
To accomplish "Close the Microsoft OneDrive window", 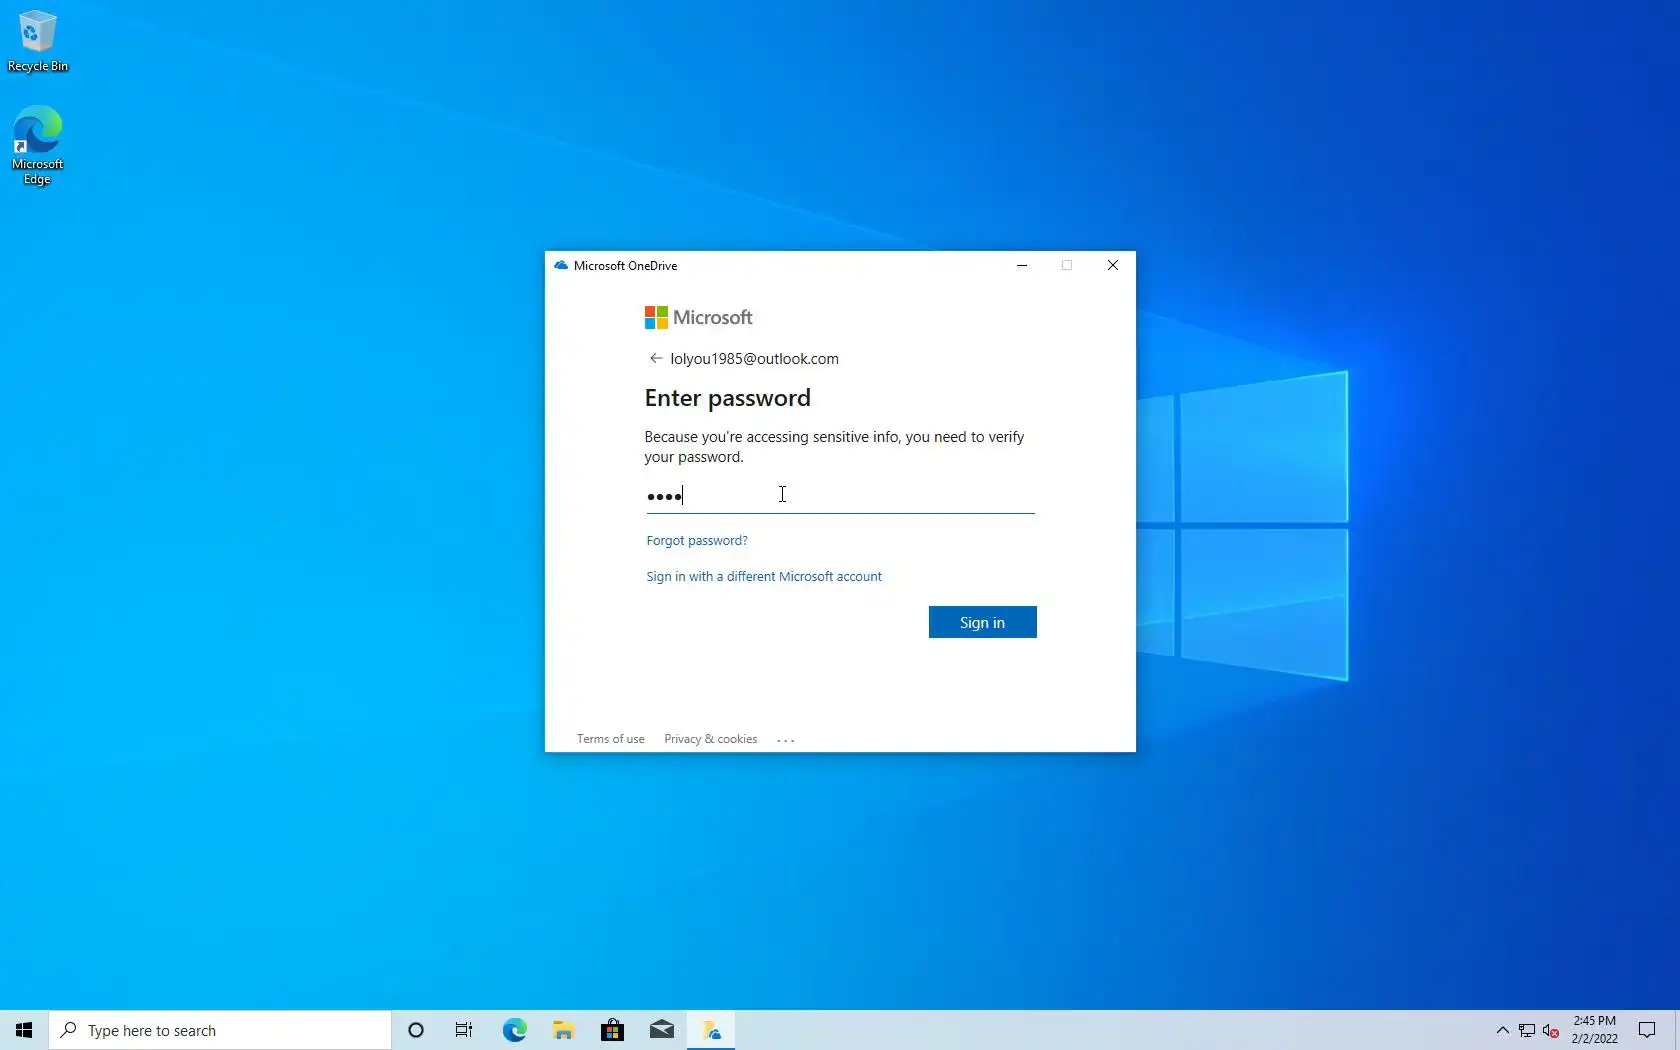I will [x=1113, y=265].
